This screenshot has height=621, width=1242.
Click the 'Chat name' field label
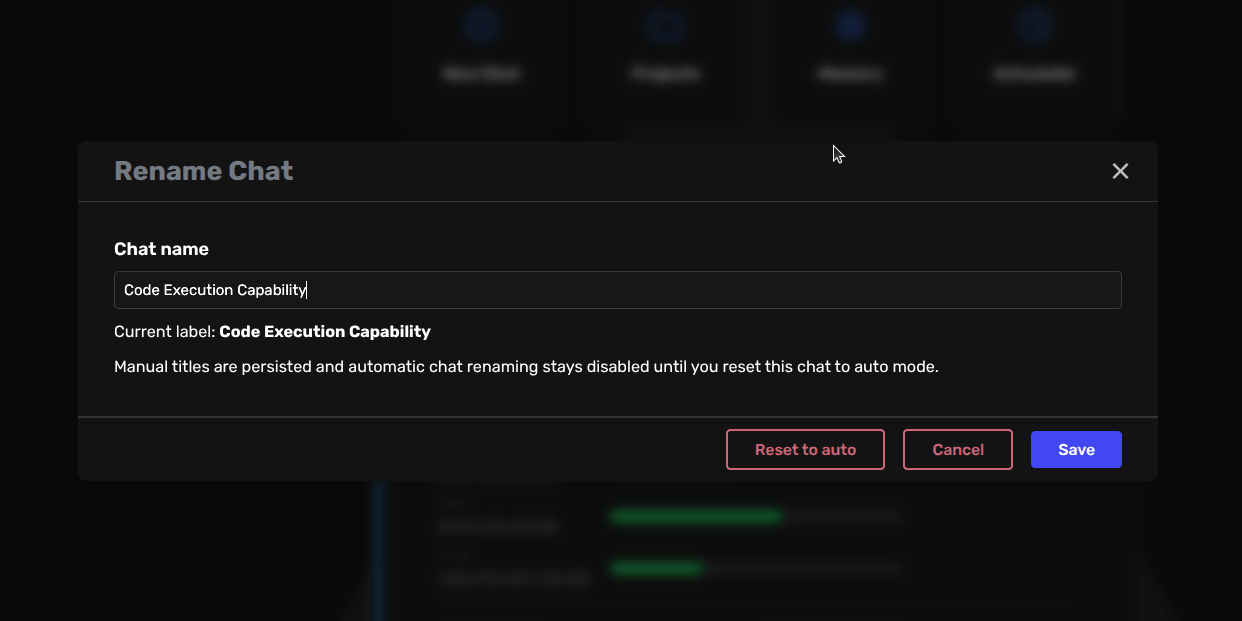pyautogui.click(x=161, y=249)
